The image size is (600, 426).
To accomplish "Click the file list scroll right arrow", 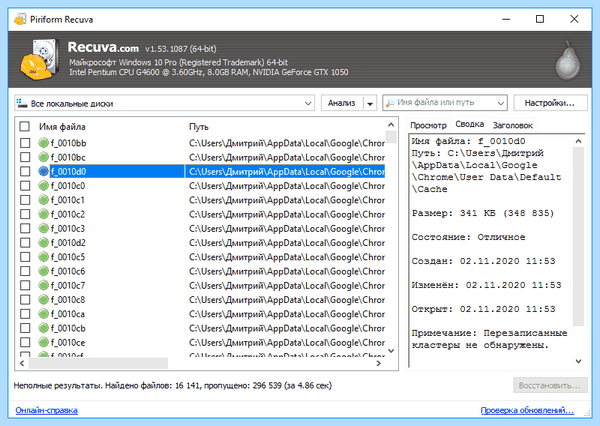I will coord(378,363).
